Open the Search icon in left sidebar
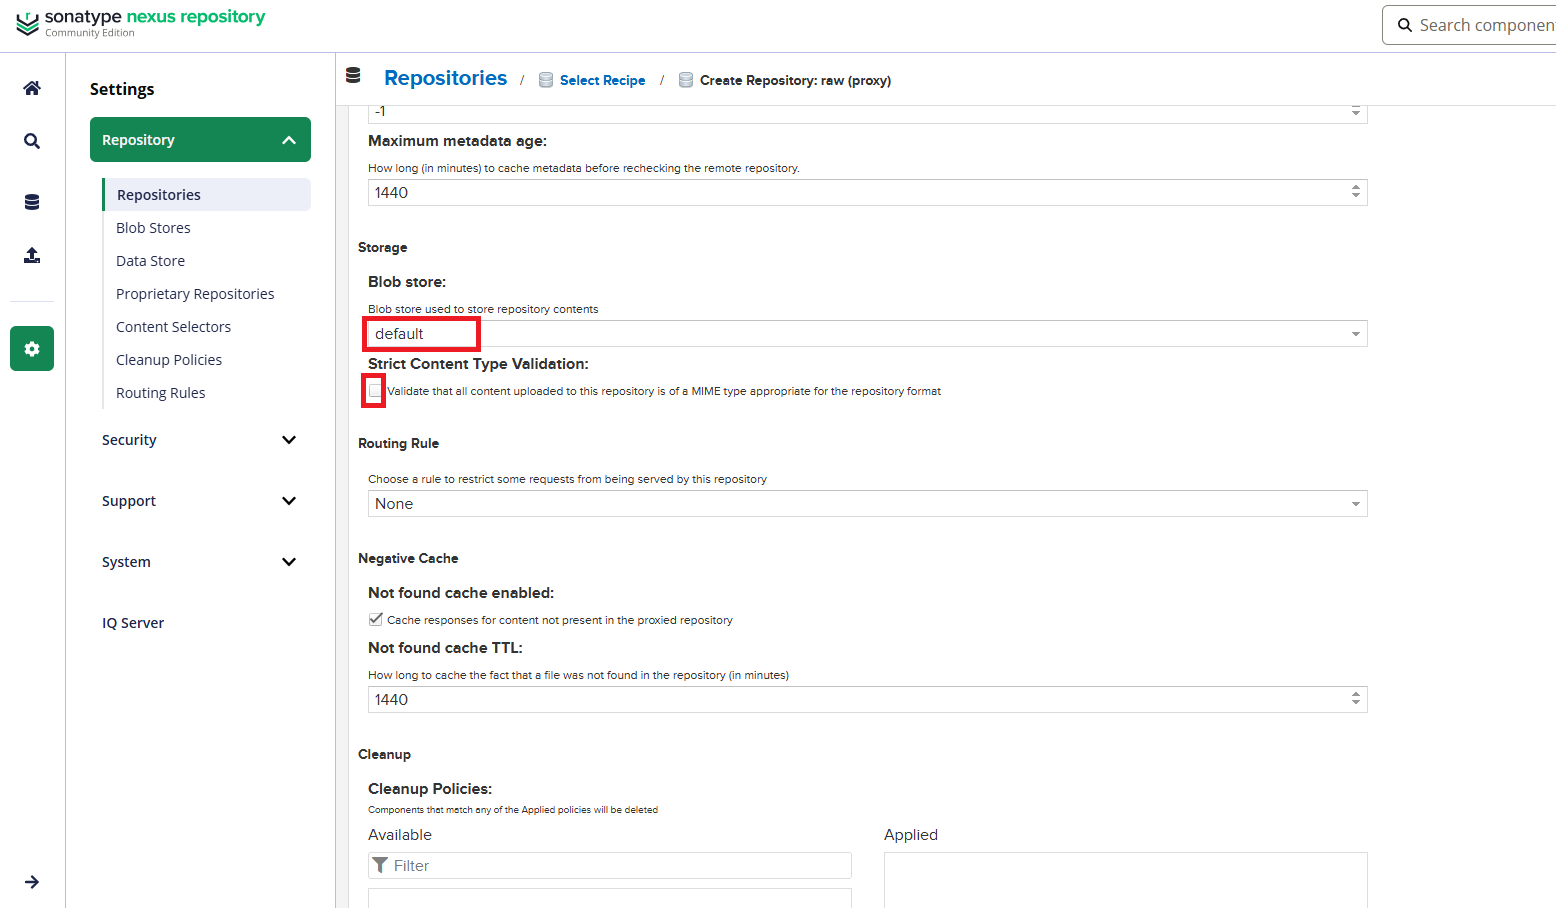This screenshot has height=908, width=1556. [32, 141]
